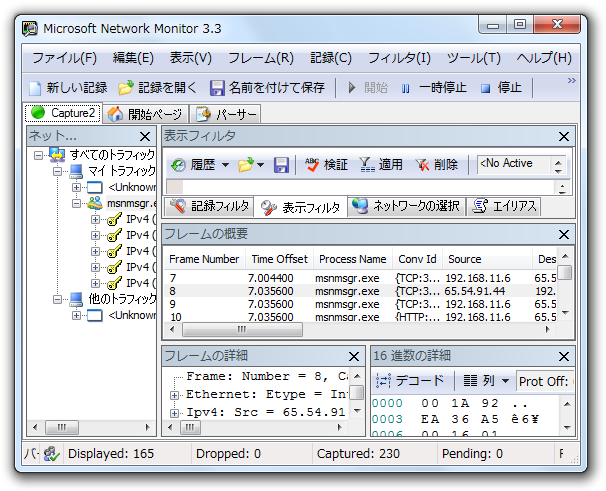Open the load filter folder dropdown
The image size is (606, 491).
[x=250, y=165]
